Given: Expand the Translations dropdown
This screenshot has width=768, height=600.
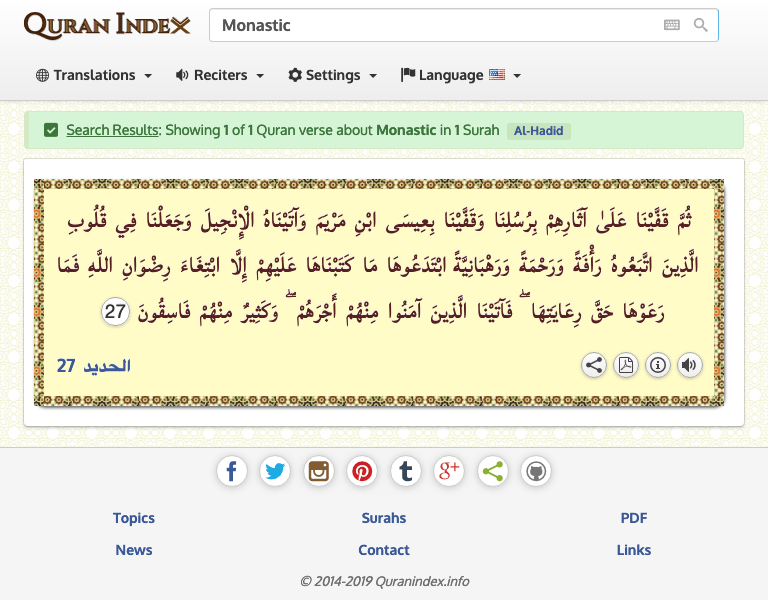Looking at the screenshot, I should pyautogui.click(x=94, y=75).
